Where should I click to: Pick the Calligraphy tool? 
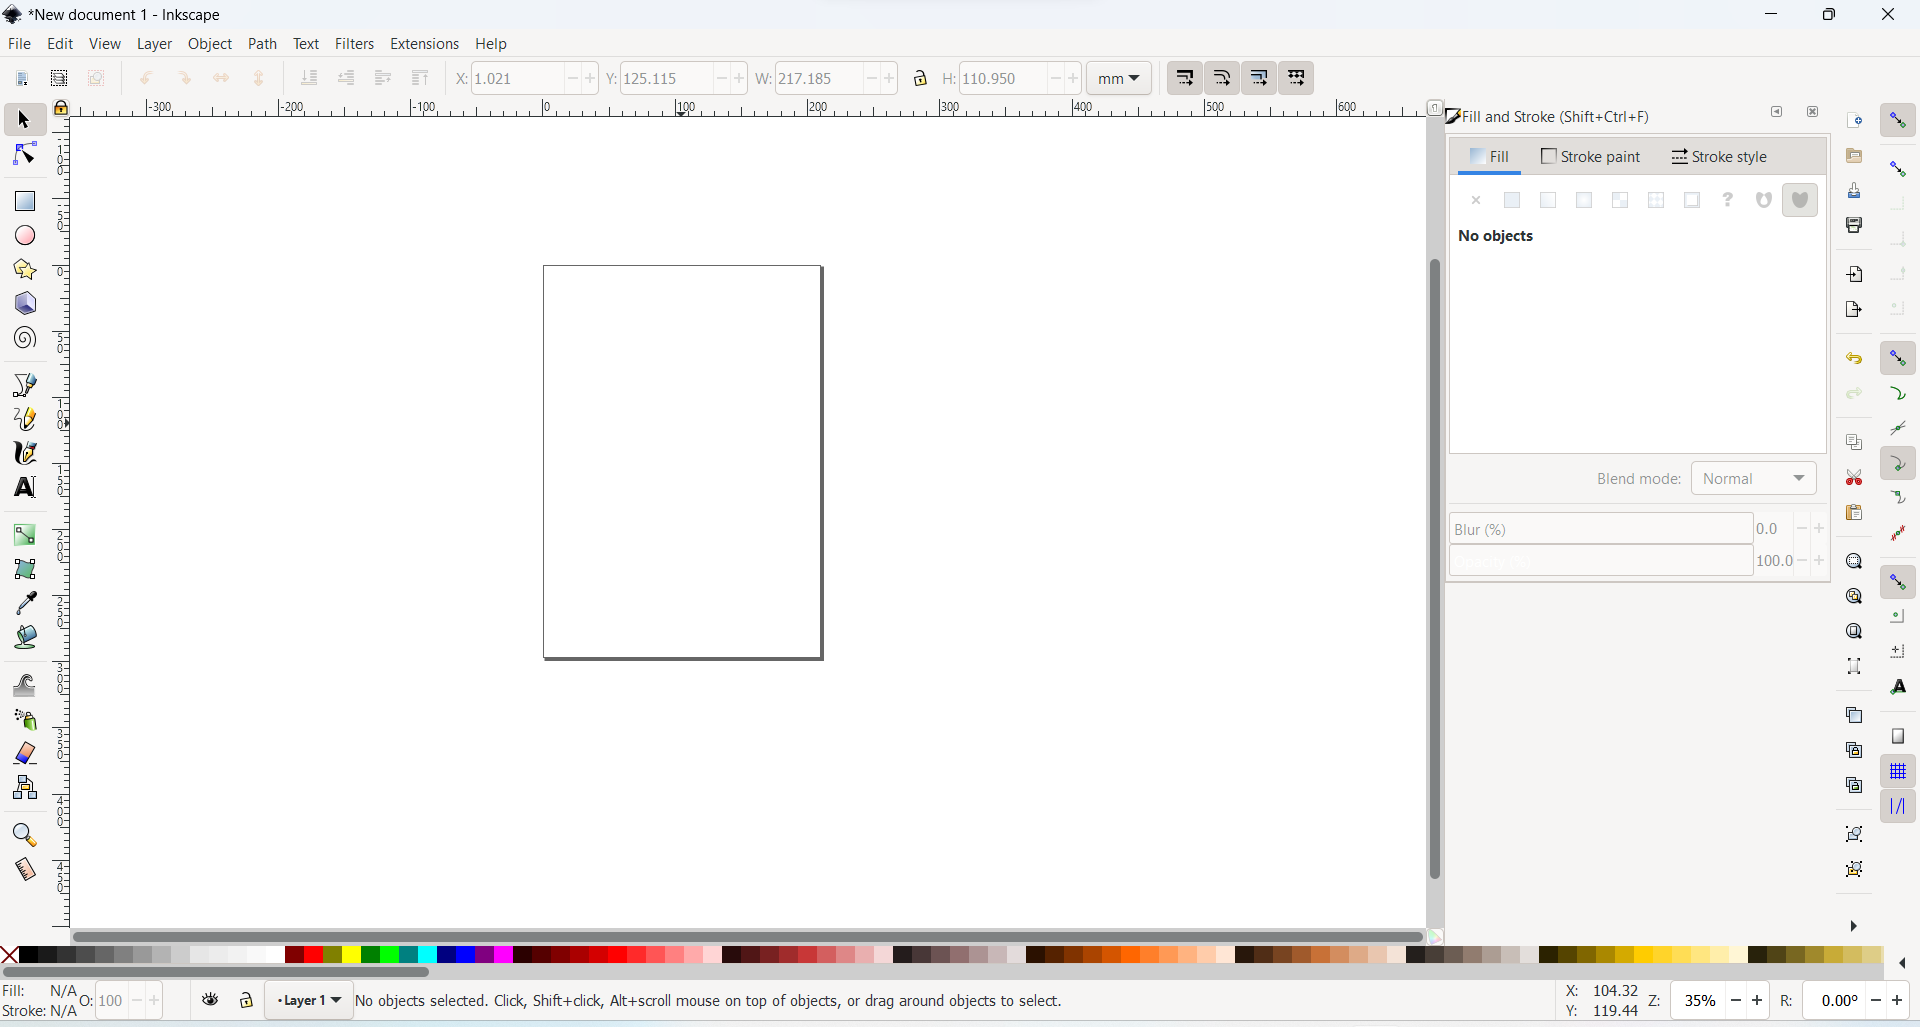(x=23, y=453)
